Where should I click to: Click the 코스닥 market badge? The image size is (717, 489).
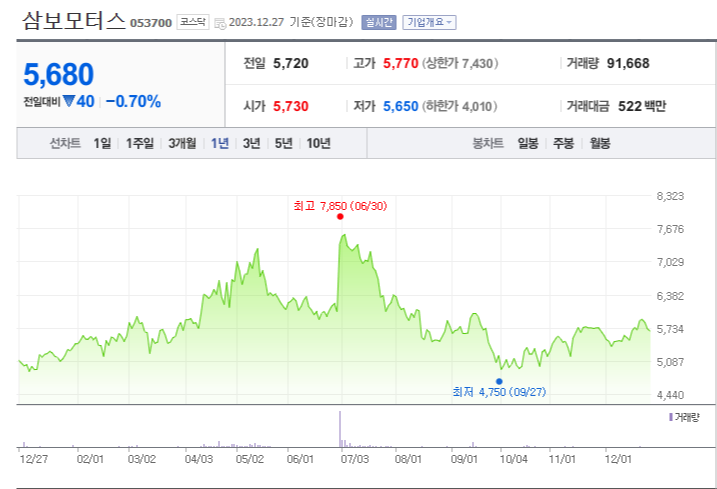click(x=193, y=22)
